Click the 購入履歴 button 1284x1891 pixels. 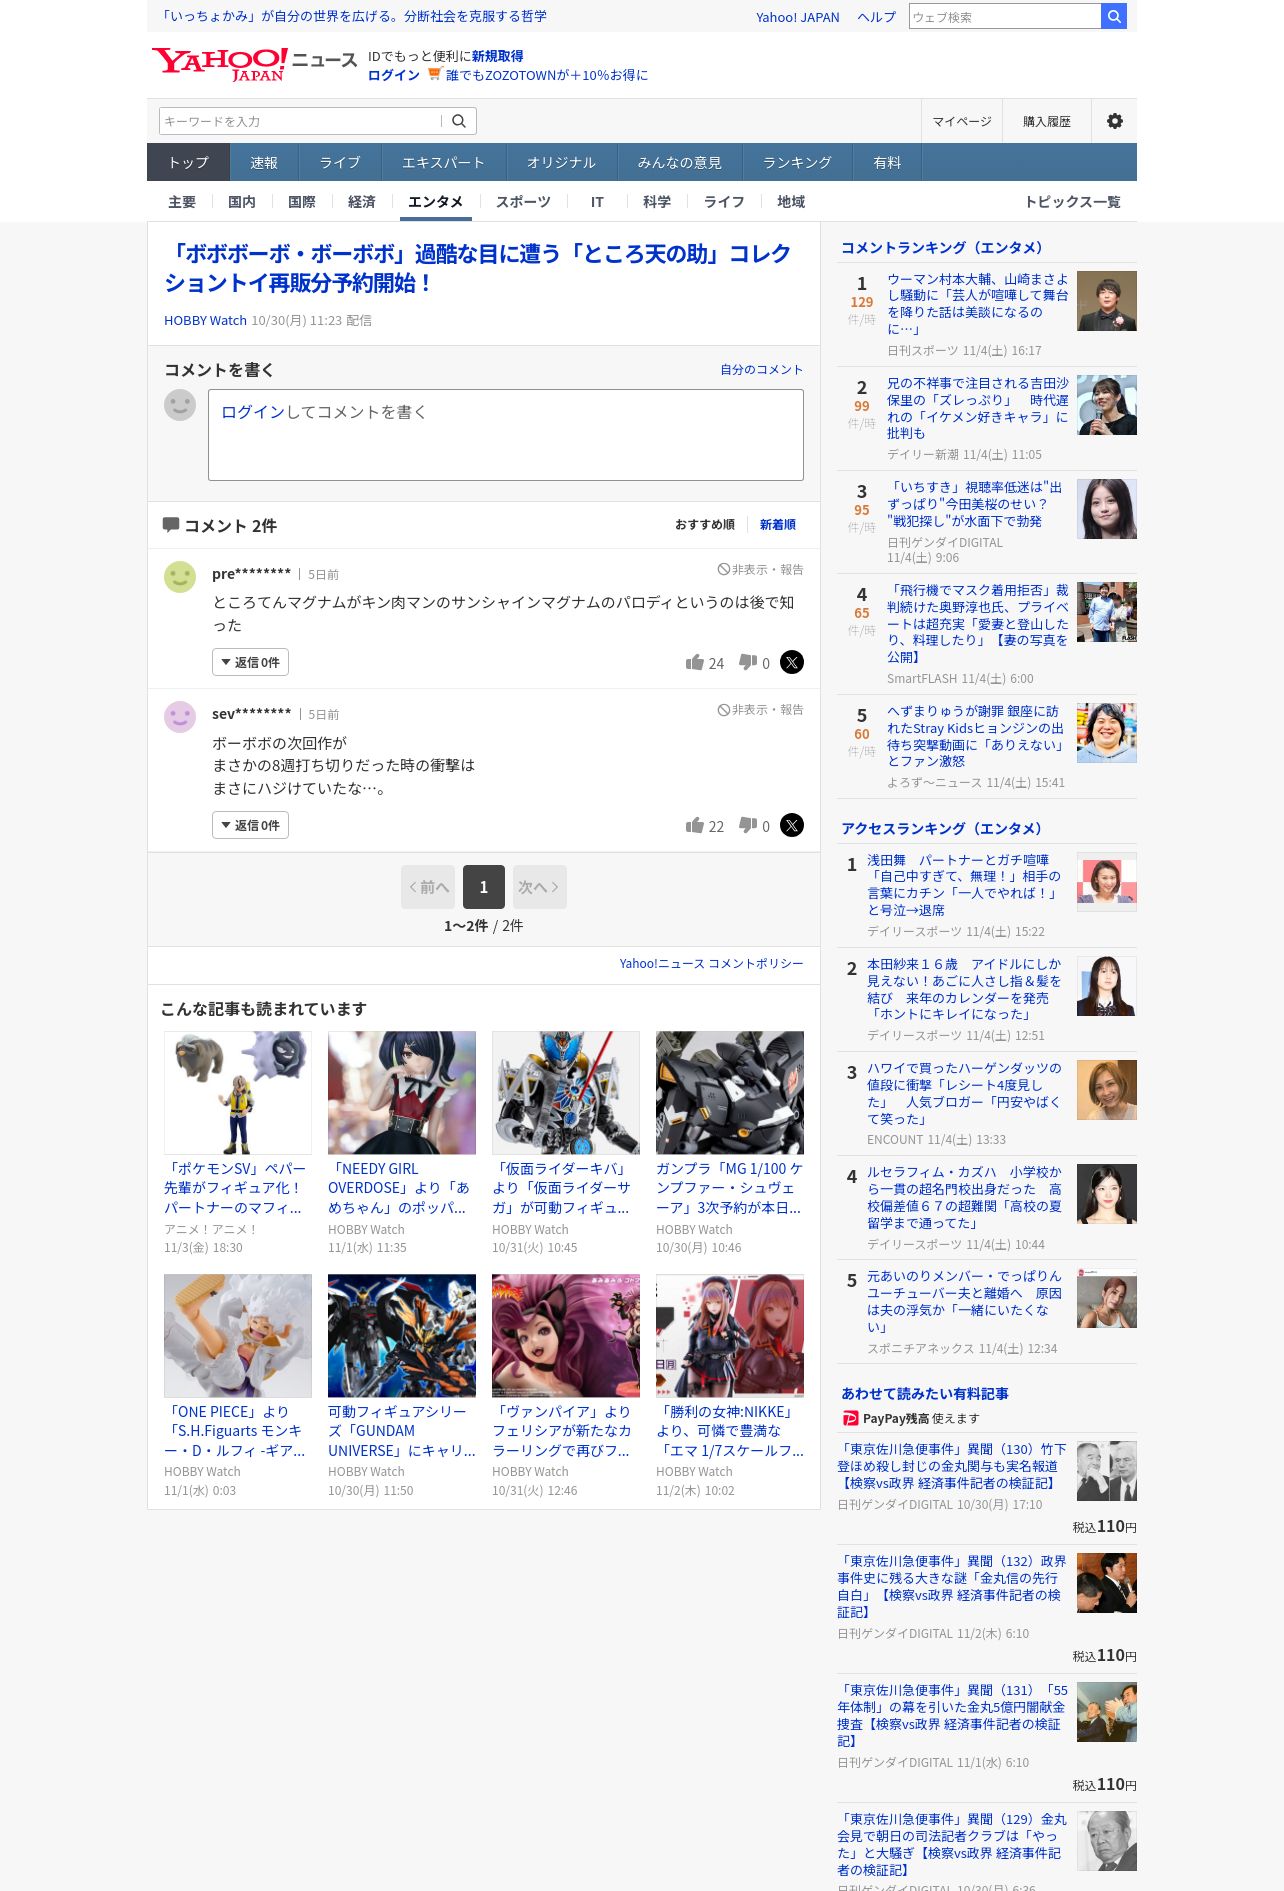point(1047,121)
